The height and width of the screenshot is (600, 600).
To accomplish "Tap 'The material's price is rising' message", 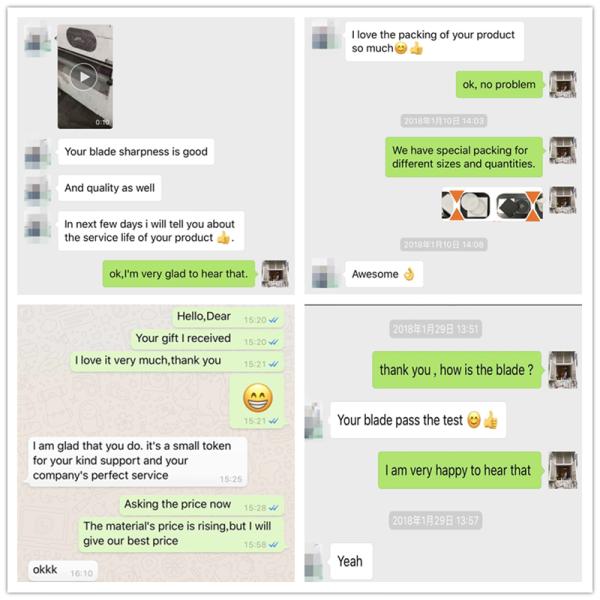I will click(x=181, y=534).
